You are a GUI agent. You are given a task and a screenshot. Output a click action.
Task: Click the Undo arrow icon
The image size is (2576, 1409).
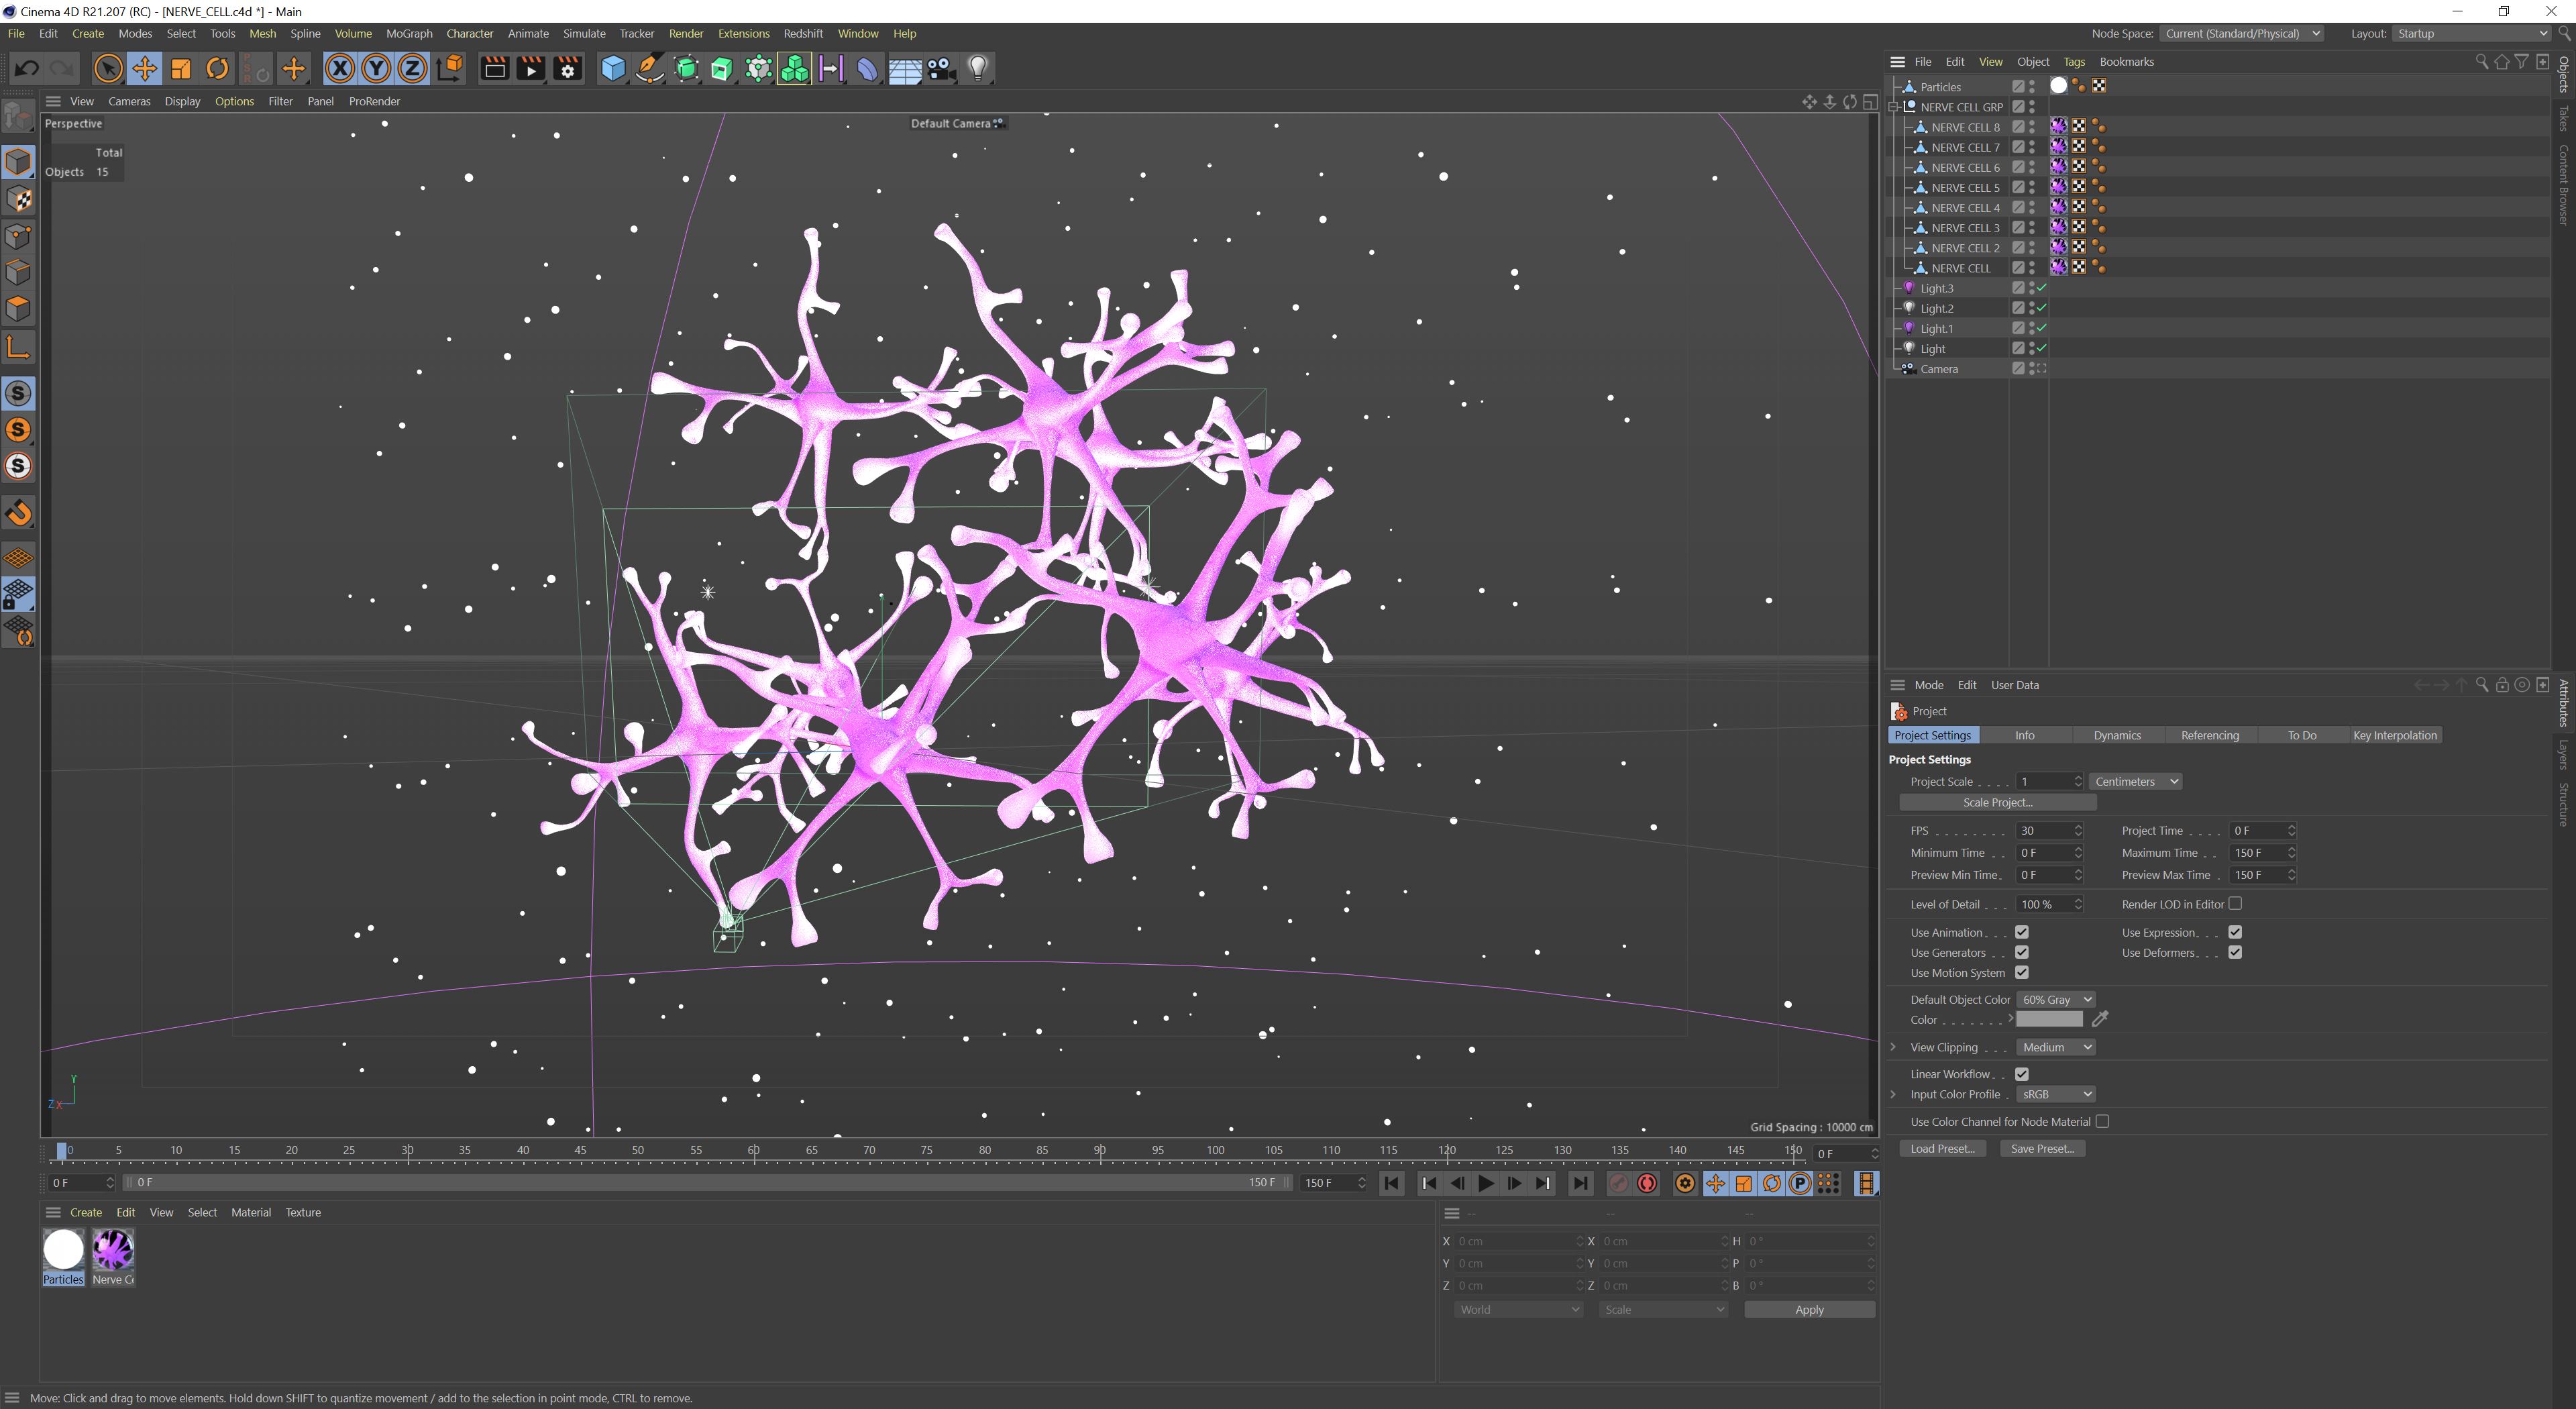(27, 68)
